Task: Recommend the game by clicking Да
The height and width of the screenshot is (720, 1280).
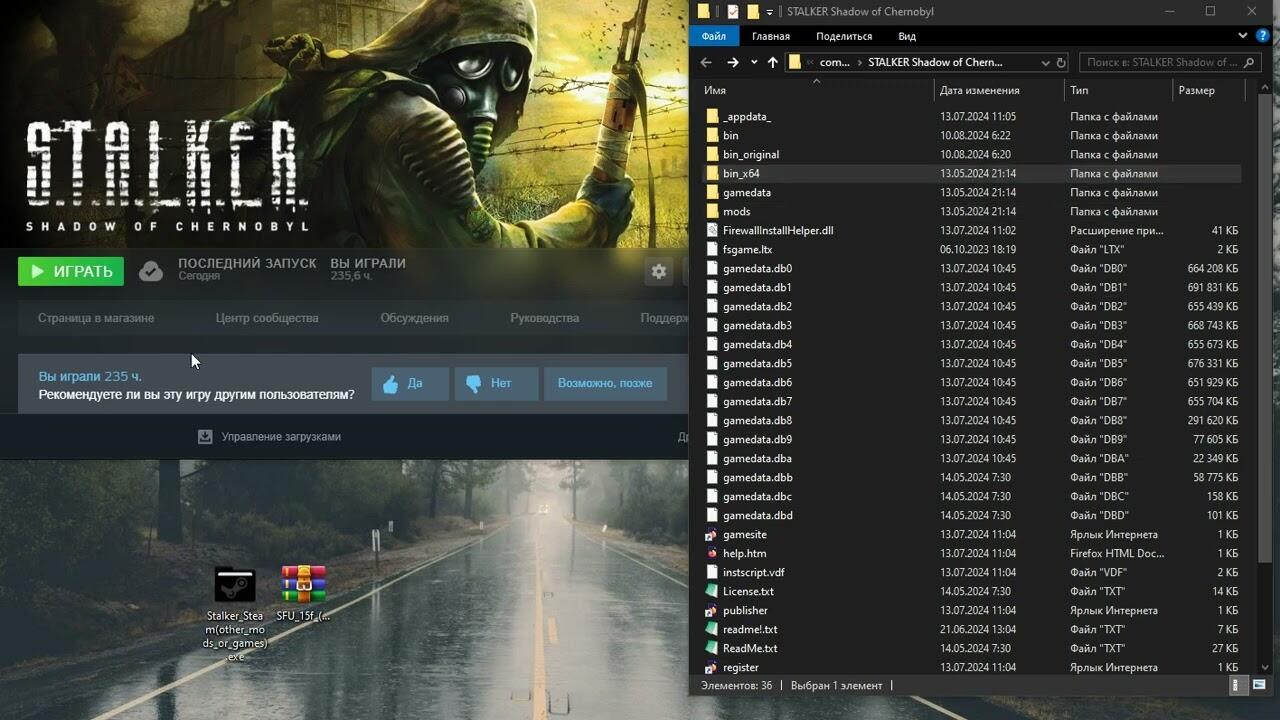Action: [x=410, y=383]
